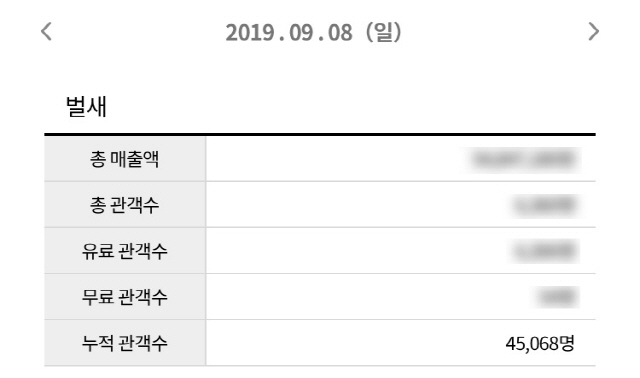Click the blurred total revenue value

524,160
